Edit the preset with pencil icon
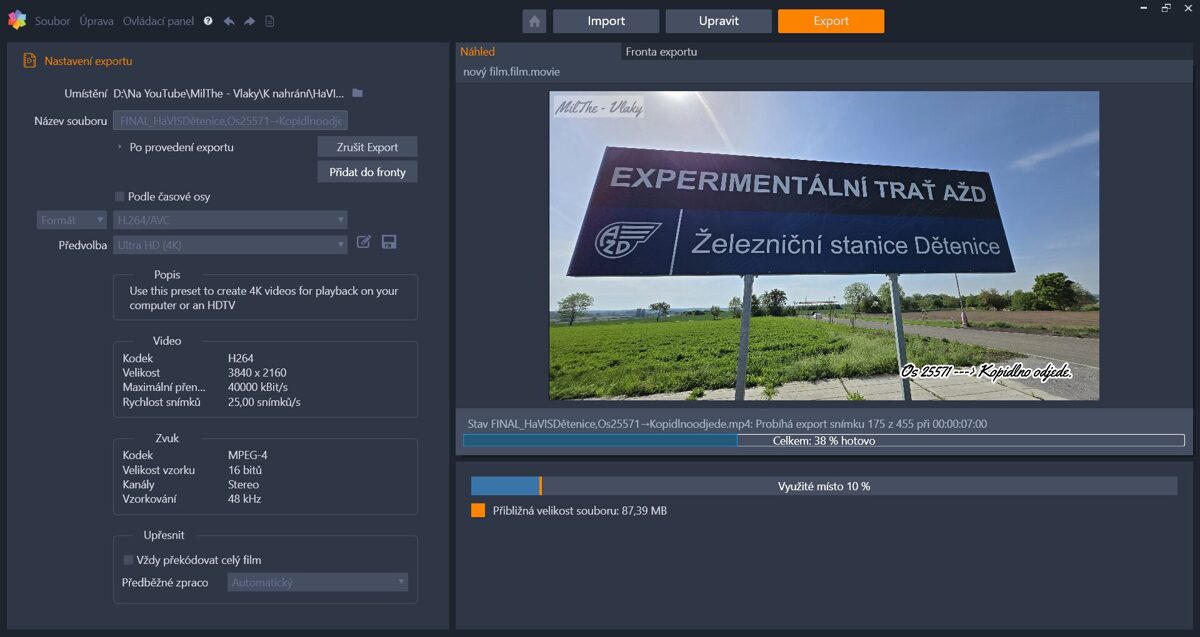The image size is (1200, 637). (364, 242)
